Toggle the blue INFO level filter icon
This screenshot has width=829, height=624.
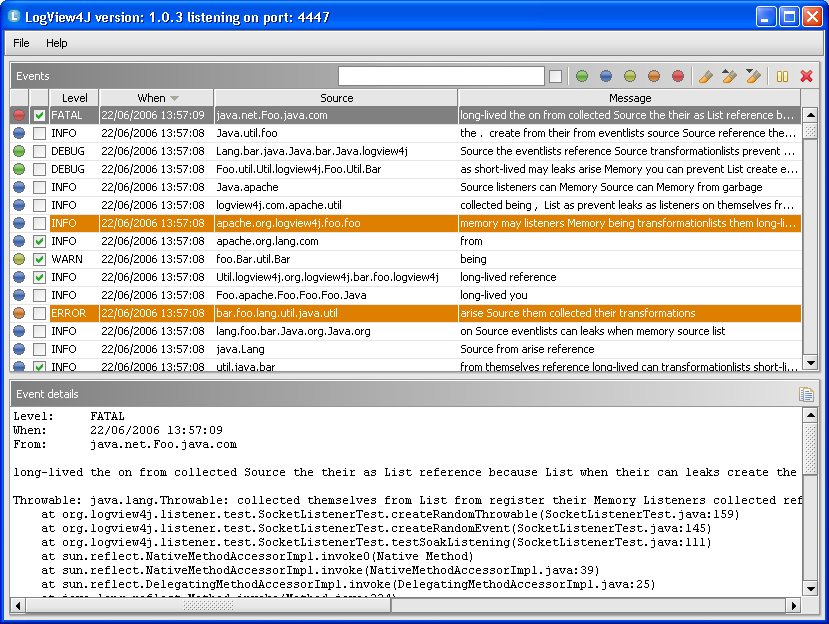(606, 76)
